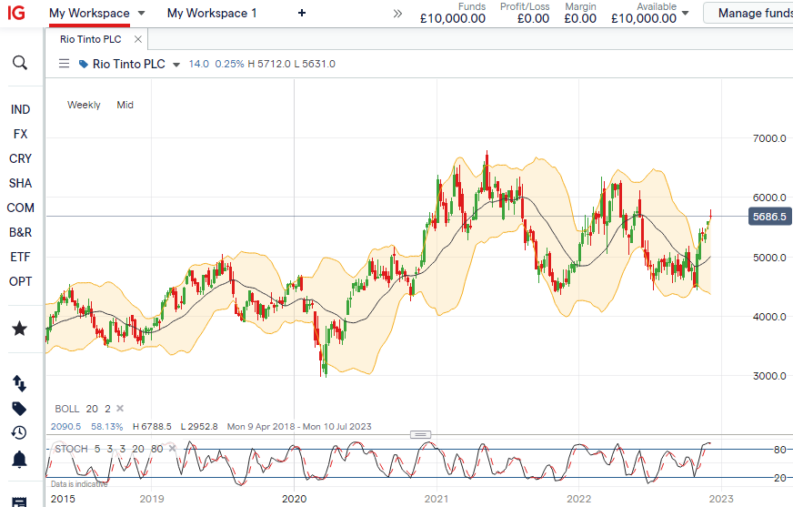Open the history clock icon
Viewport: 793px width, 507px height.
[19, 433]
